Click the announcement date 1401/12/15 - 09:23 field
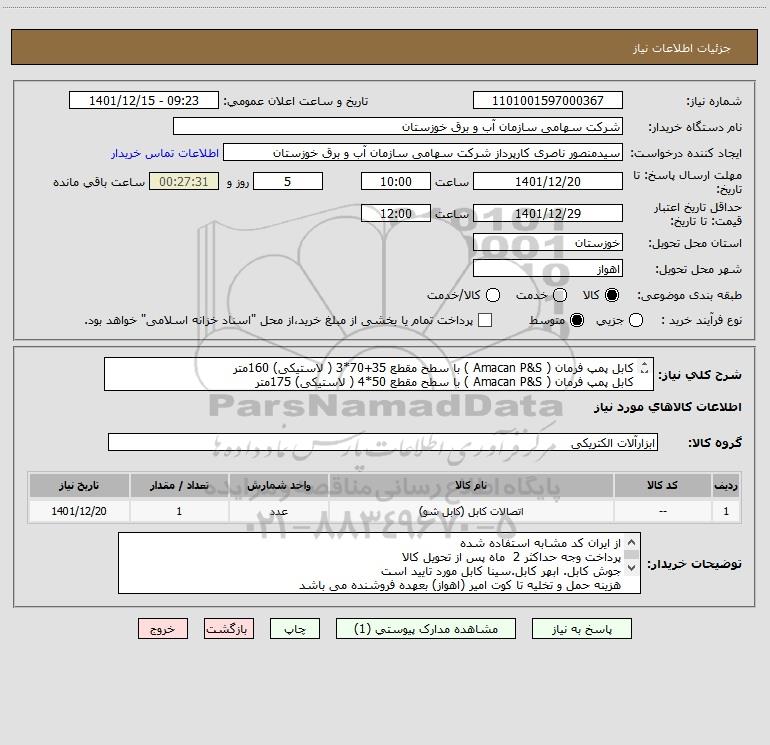This screenshot has height=745, width=770. (144, 100)
